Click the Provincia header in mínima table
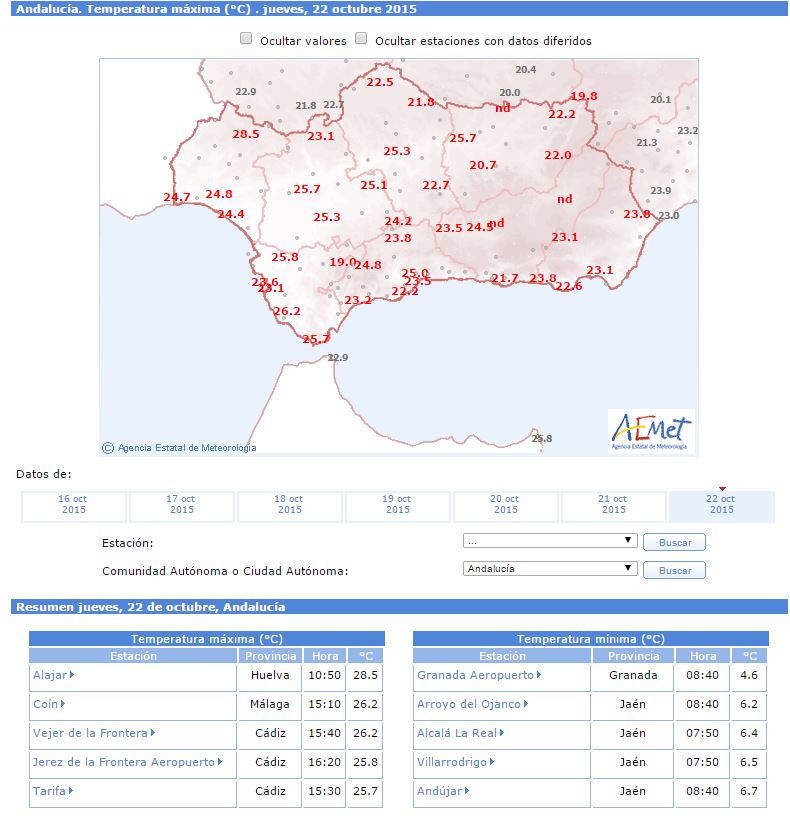The image size is (790, 821). [x=633, y=656]
